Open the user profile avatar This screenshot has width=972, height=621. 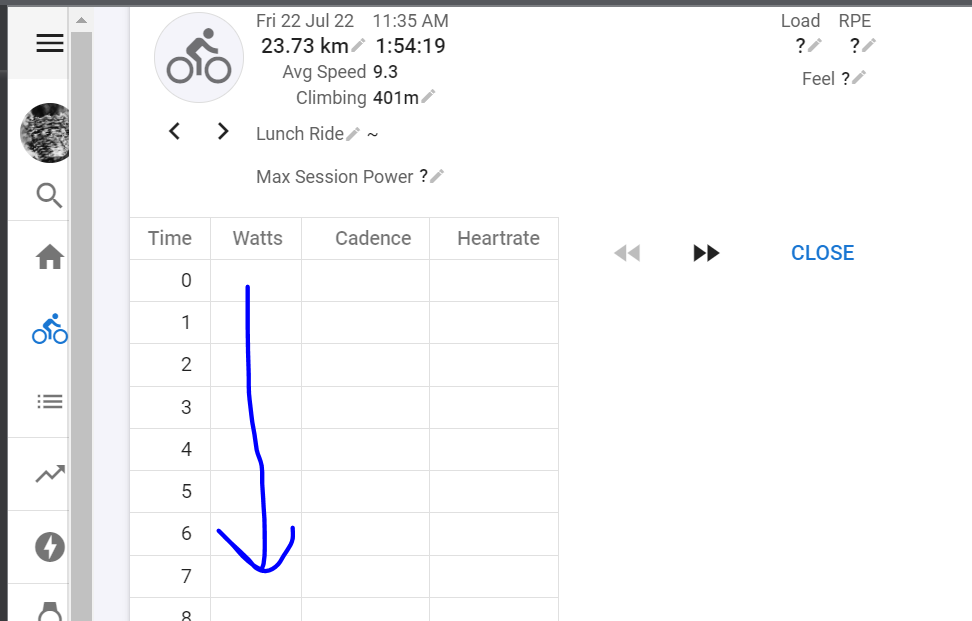pyautogui.click(x=45, y=133)
